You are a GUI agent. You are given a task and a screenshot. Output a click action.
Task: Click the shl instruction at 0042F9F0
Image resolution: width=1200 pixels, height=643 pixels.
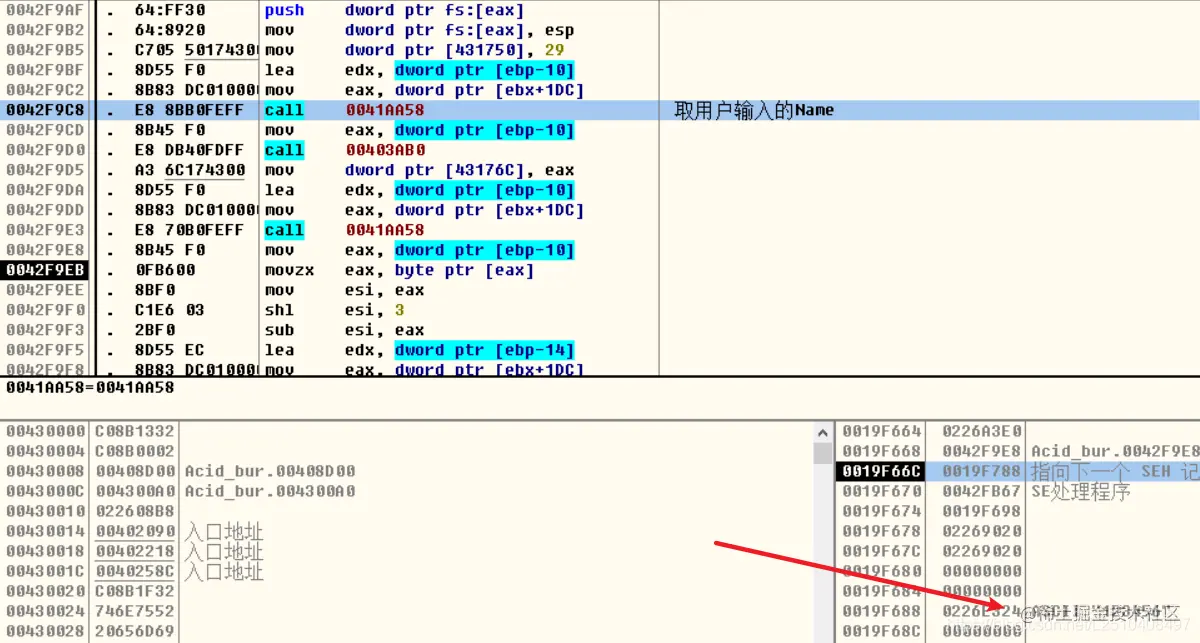click(279, 310)
